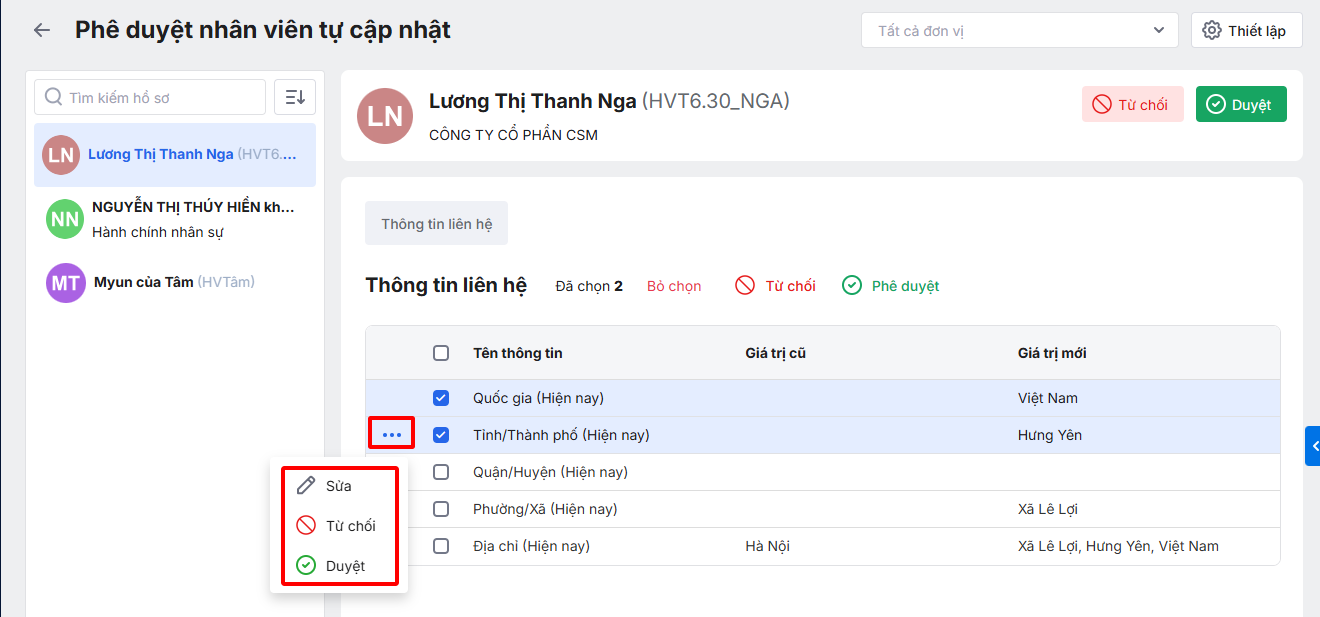
Task: Click the LN avatar in profile header
Action: (385, 116)
